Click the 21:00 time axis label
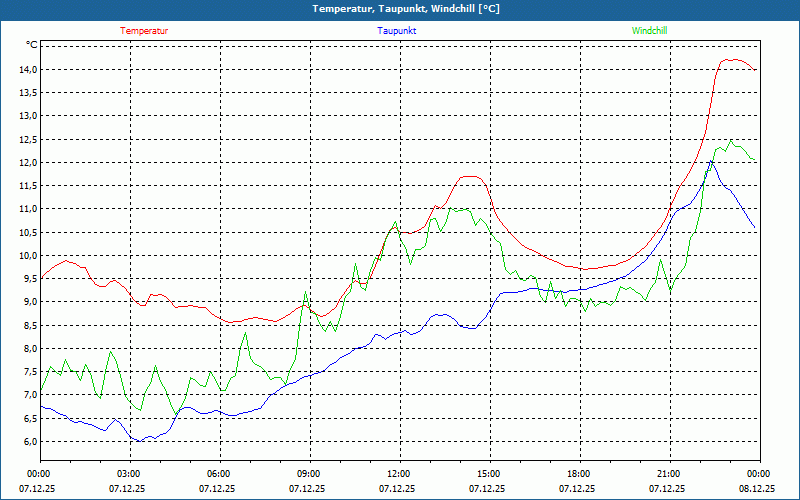800x500 pixels. click(x=668, y=474)
